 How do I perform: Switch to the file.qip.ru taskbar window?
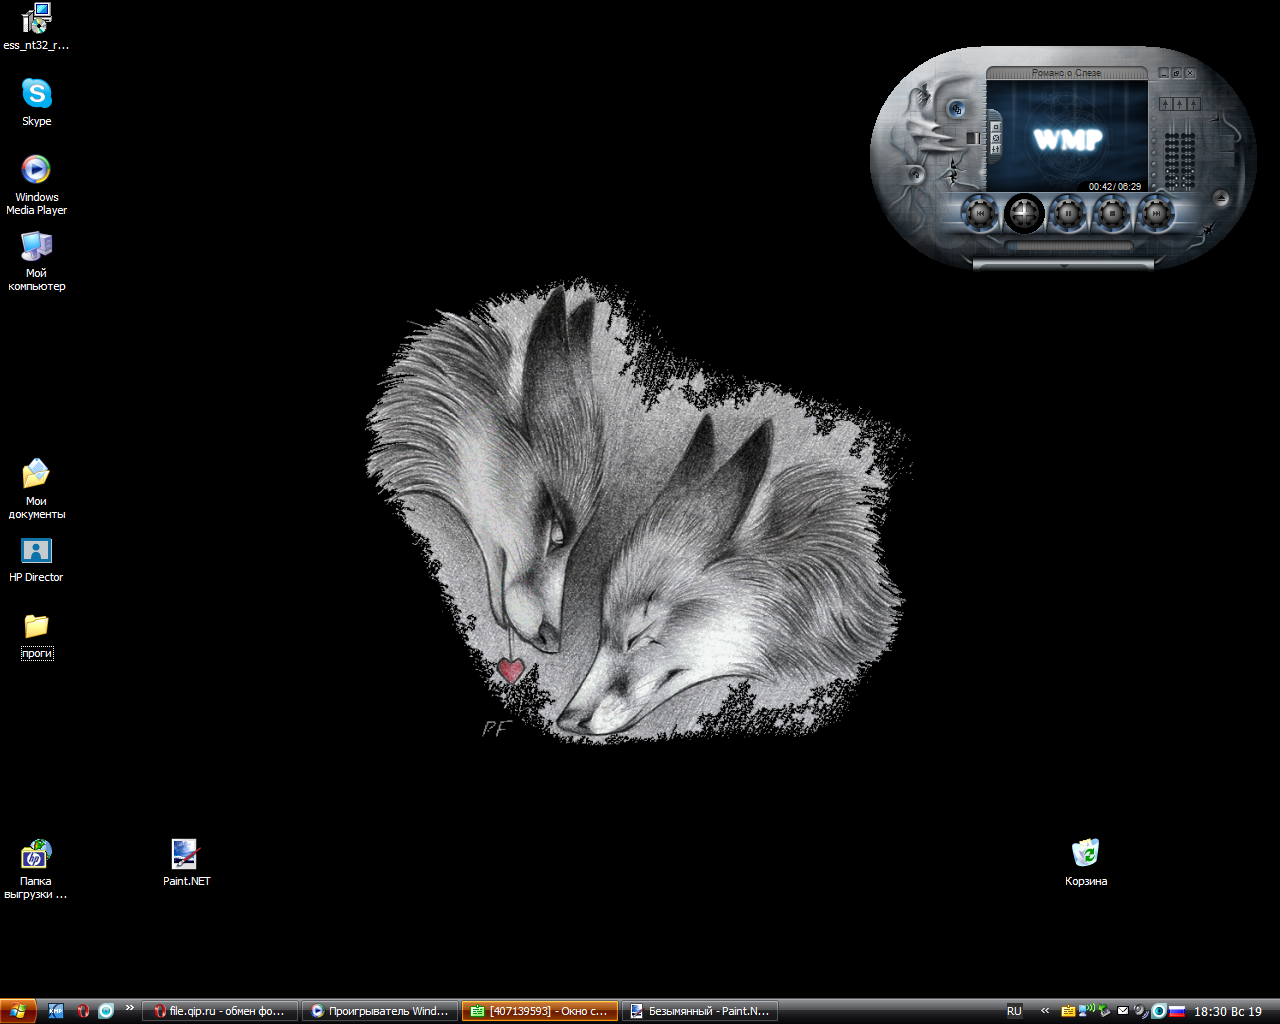(x=220, y=1011)
